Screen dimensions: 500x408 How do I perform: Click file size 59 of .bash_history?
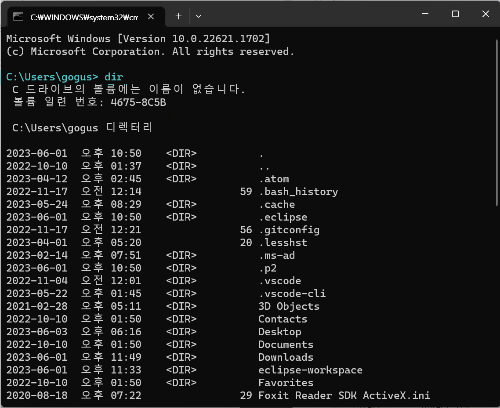(x=246, y=192)
